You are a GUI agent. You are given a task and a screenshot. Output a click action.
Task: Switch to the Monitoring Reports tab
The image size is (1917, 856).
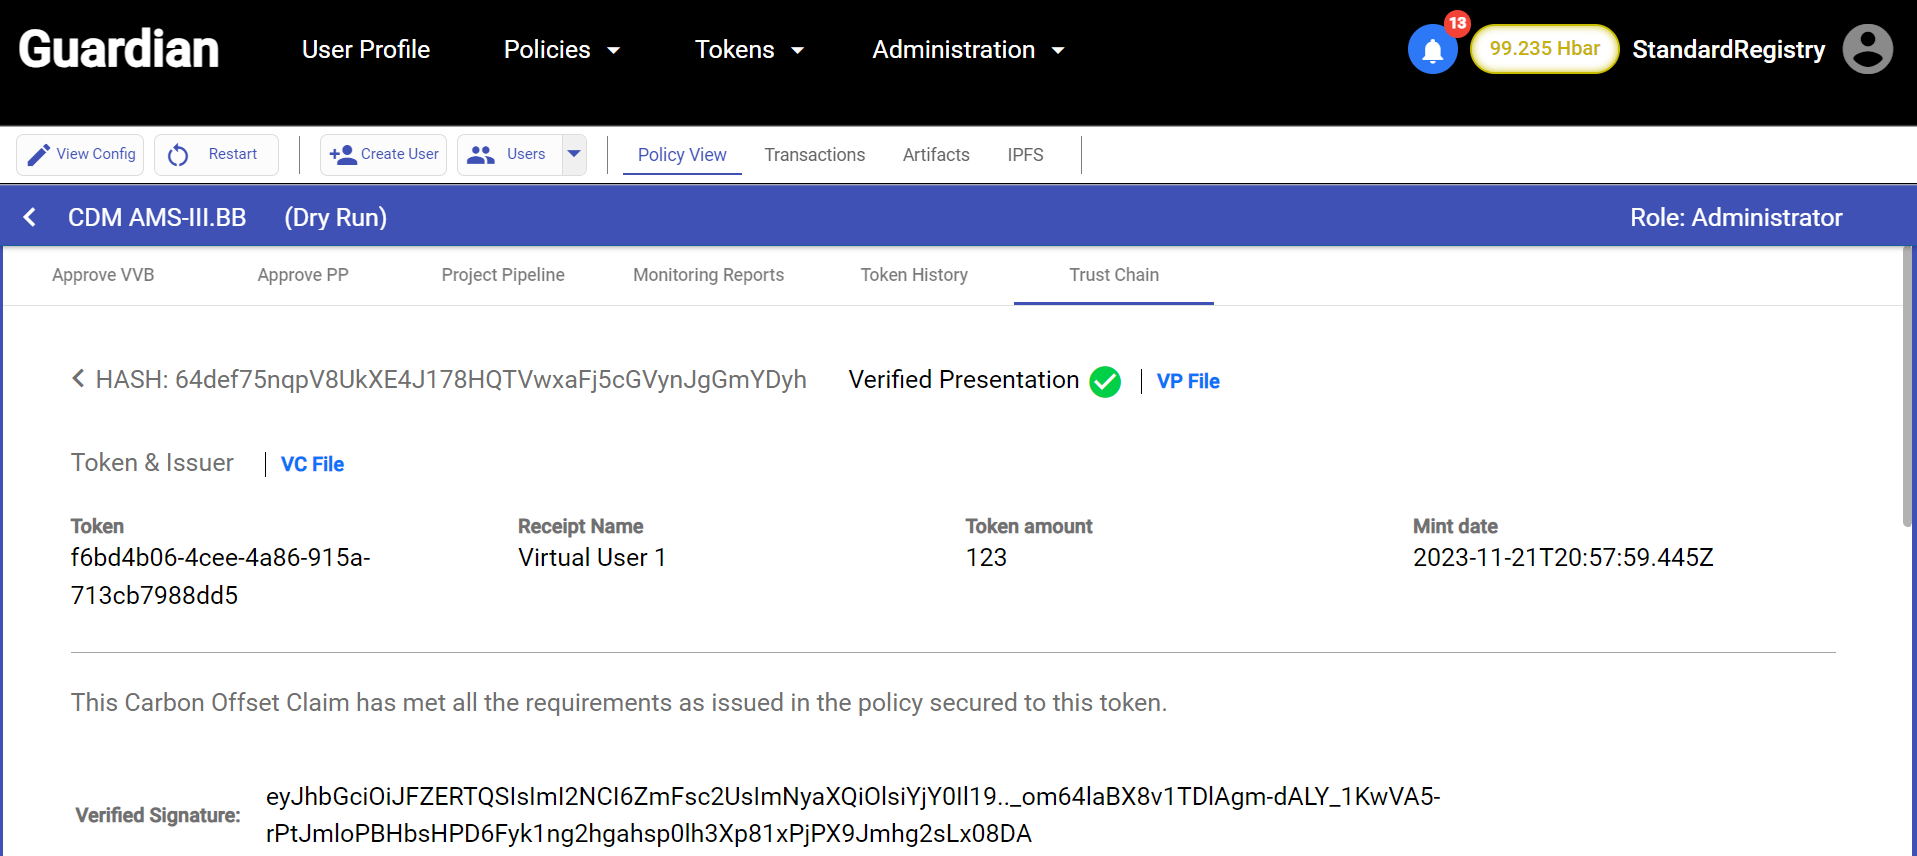[708, 275]
